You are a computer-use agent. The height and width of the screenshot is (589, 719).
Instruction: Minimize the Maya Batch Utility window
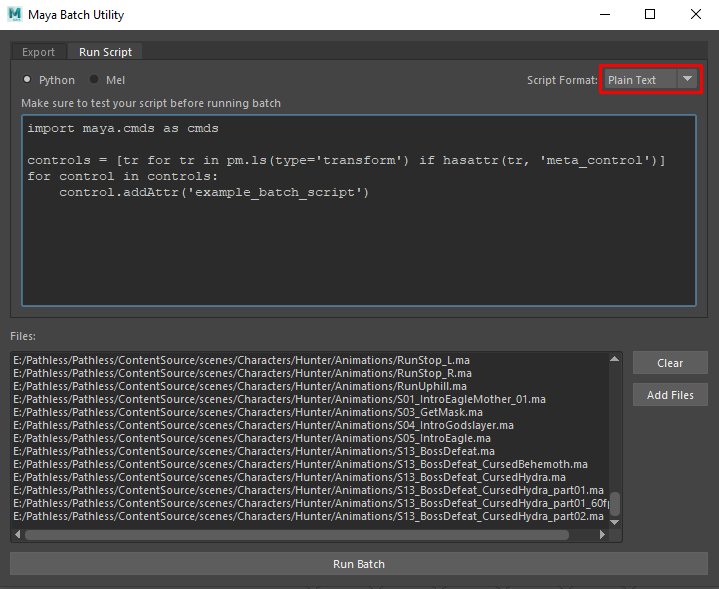[x=605, y=14]
